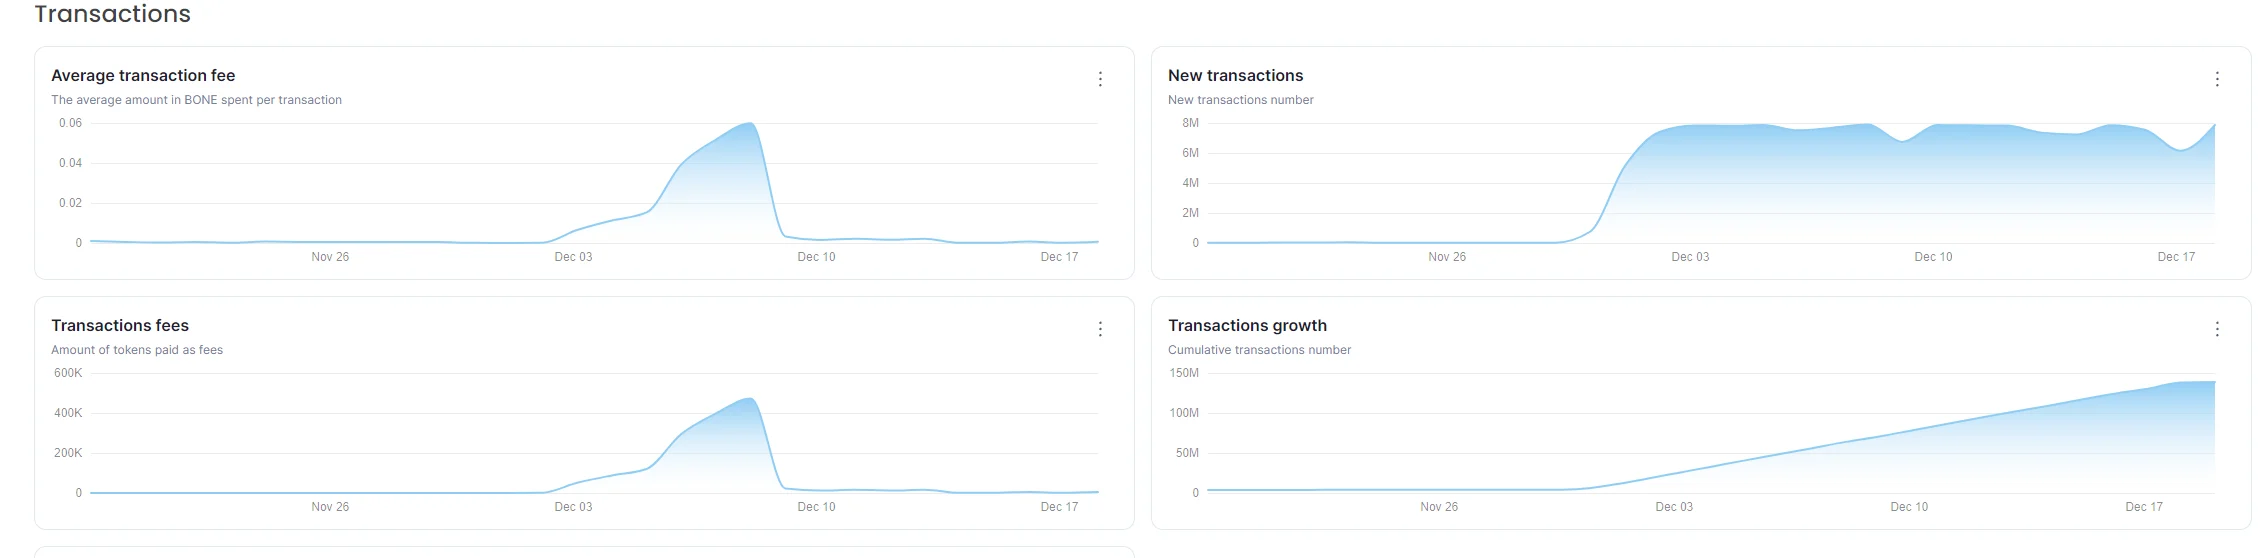Open the New transactions chart title
This screenshot has height=558, width=2258.
[1235, 76]
